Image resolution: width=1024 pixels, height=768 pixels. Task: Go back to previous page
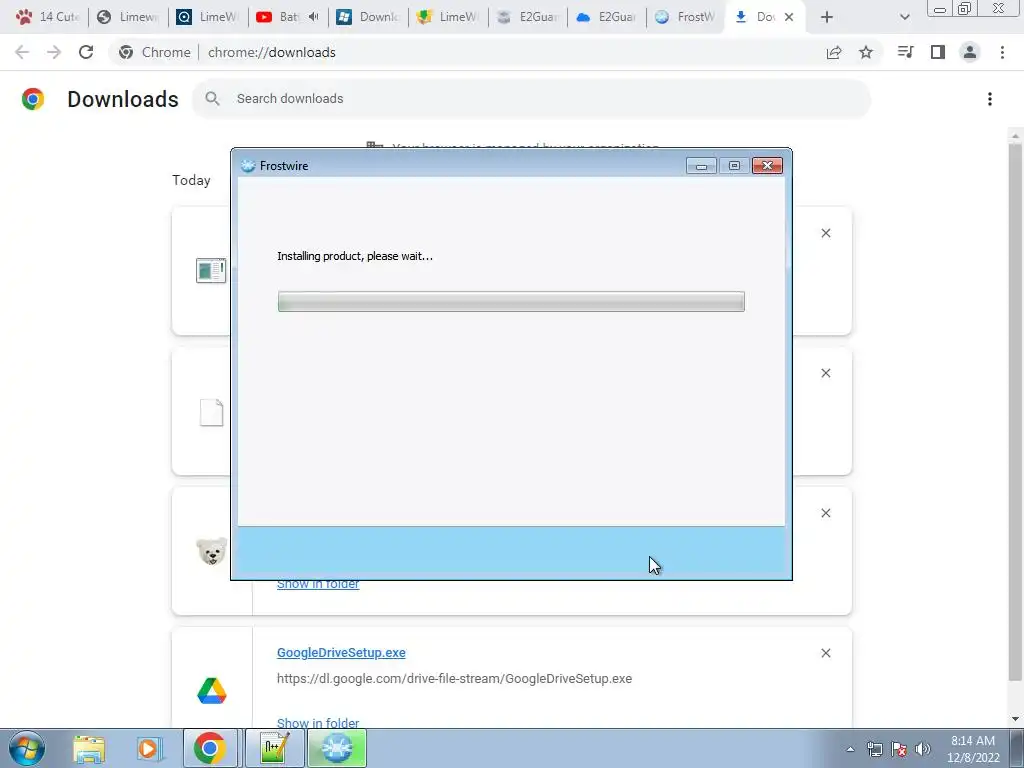22,52
